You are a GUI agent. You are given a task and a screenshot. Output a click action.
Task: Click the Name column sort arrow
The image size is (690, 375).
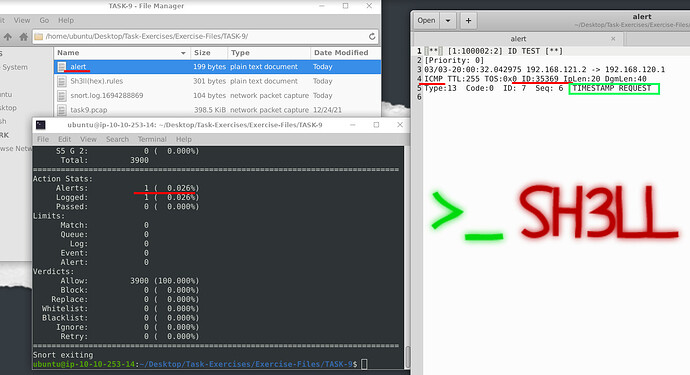(x=183, y=53)
